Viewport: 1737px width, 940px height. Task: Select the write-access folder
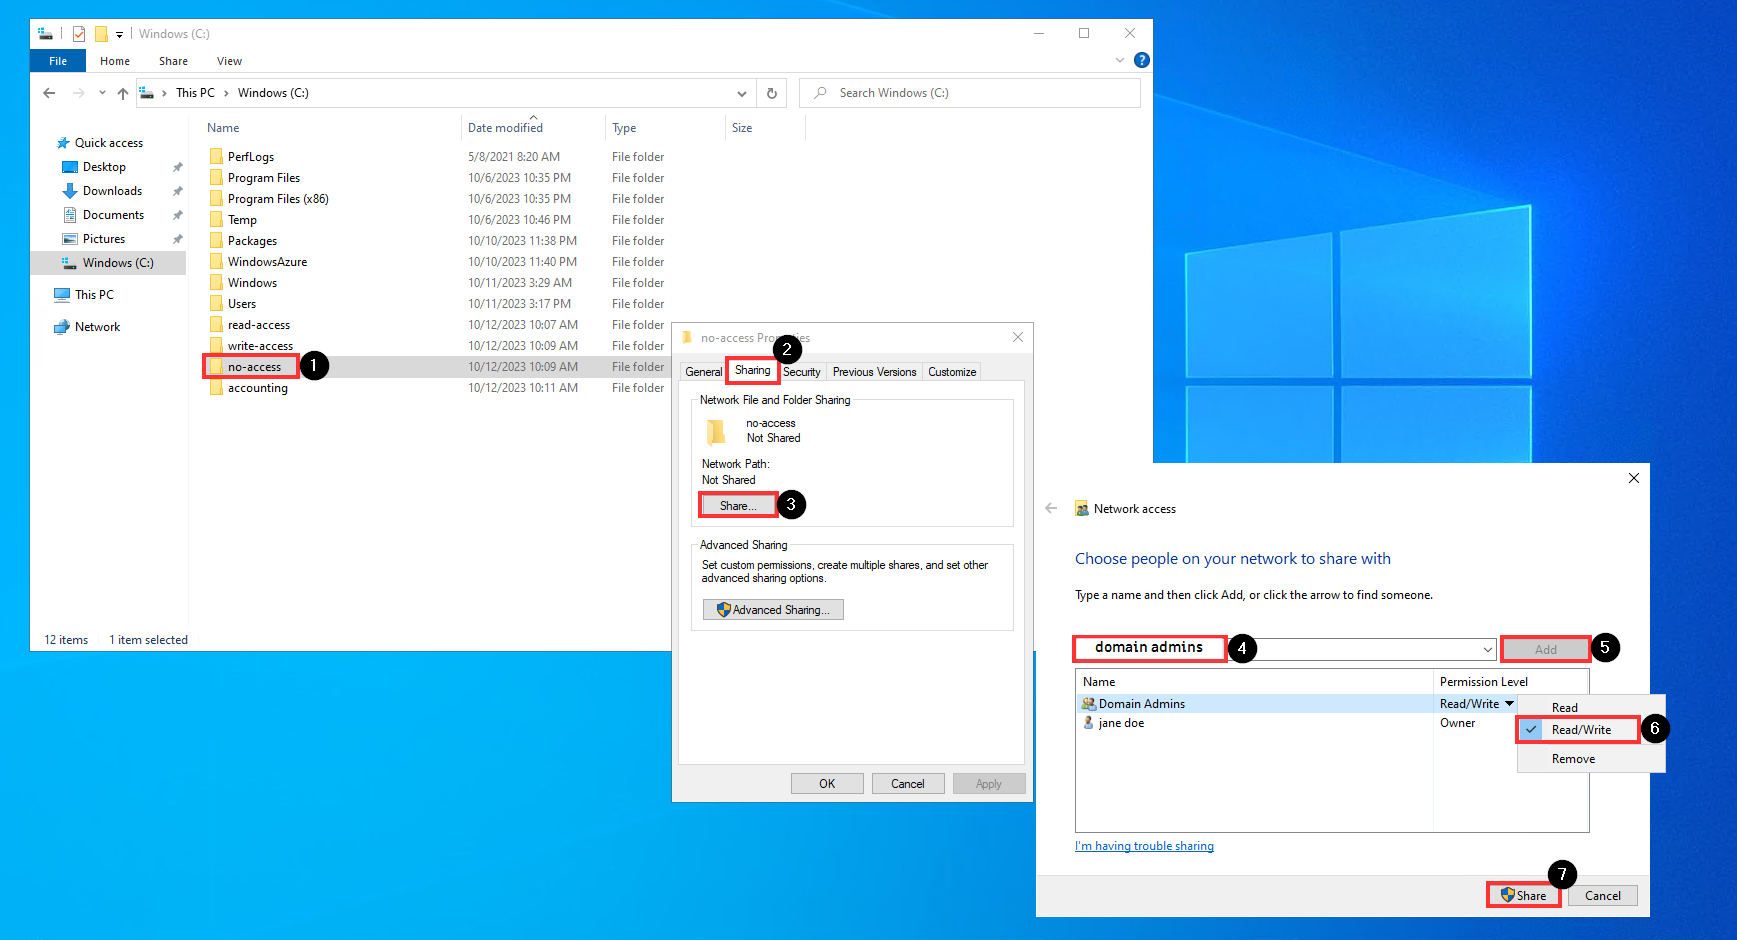click(260, 346)
